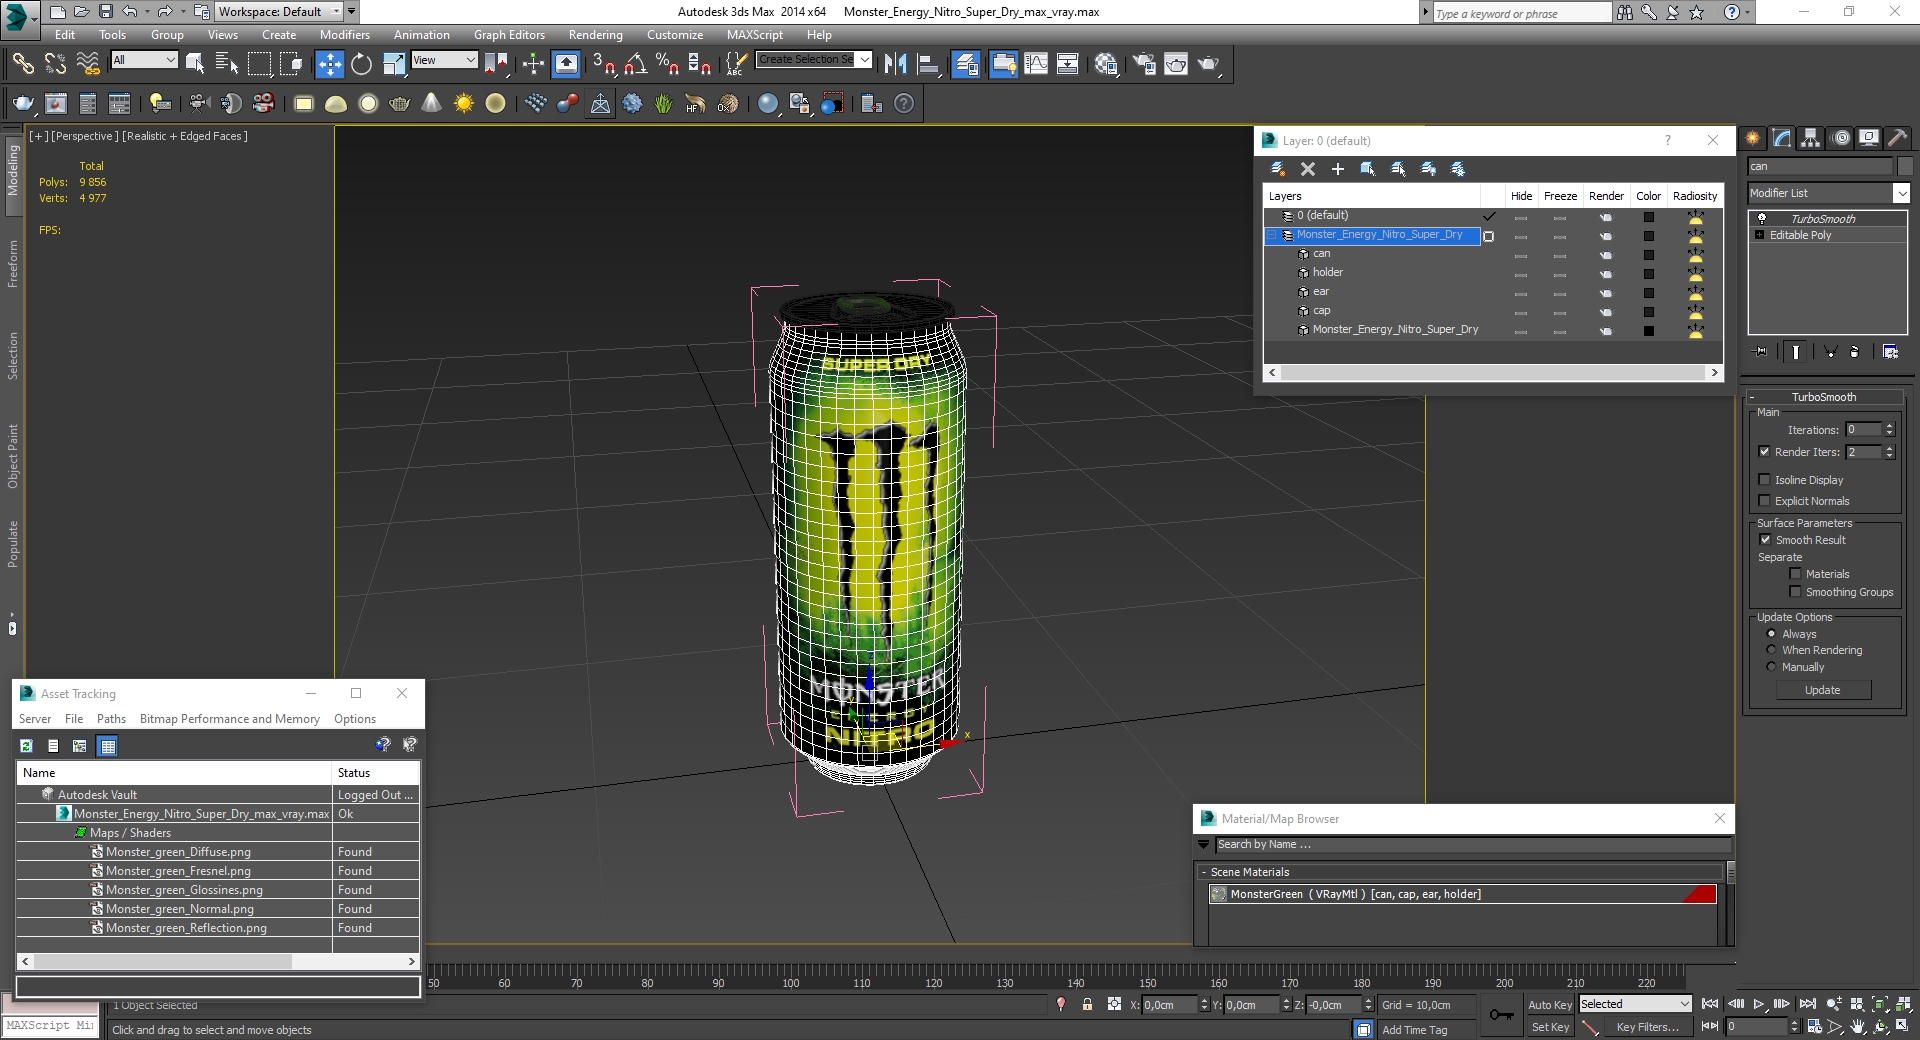
Task: Delete highlighted layer with X icon
Action: click(1308, 169)
